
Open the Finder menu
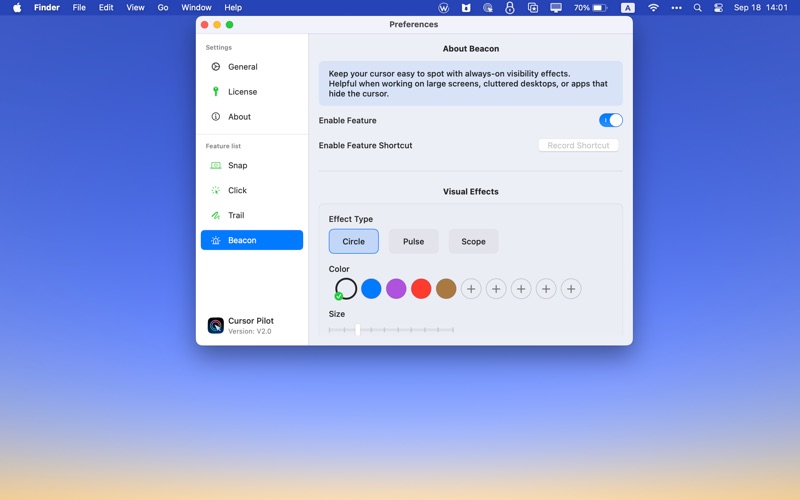click(47, 8)
